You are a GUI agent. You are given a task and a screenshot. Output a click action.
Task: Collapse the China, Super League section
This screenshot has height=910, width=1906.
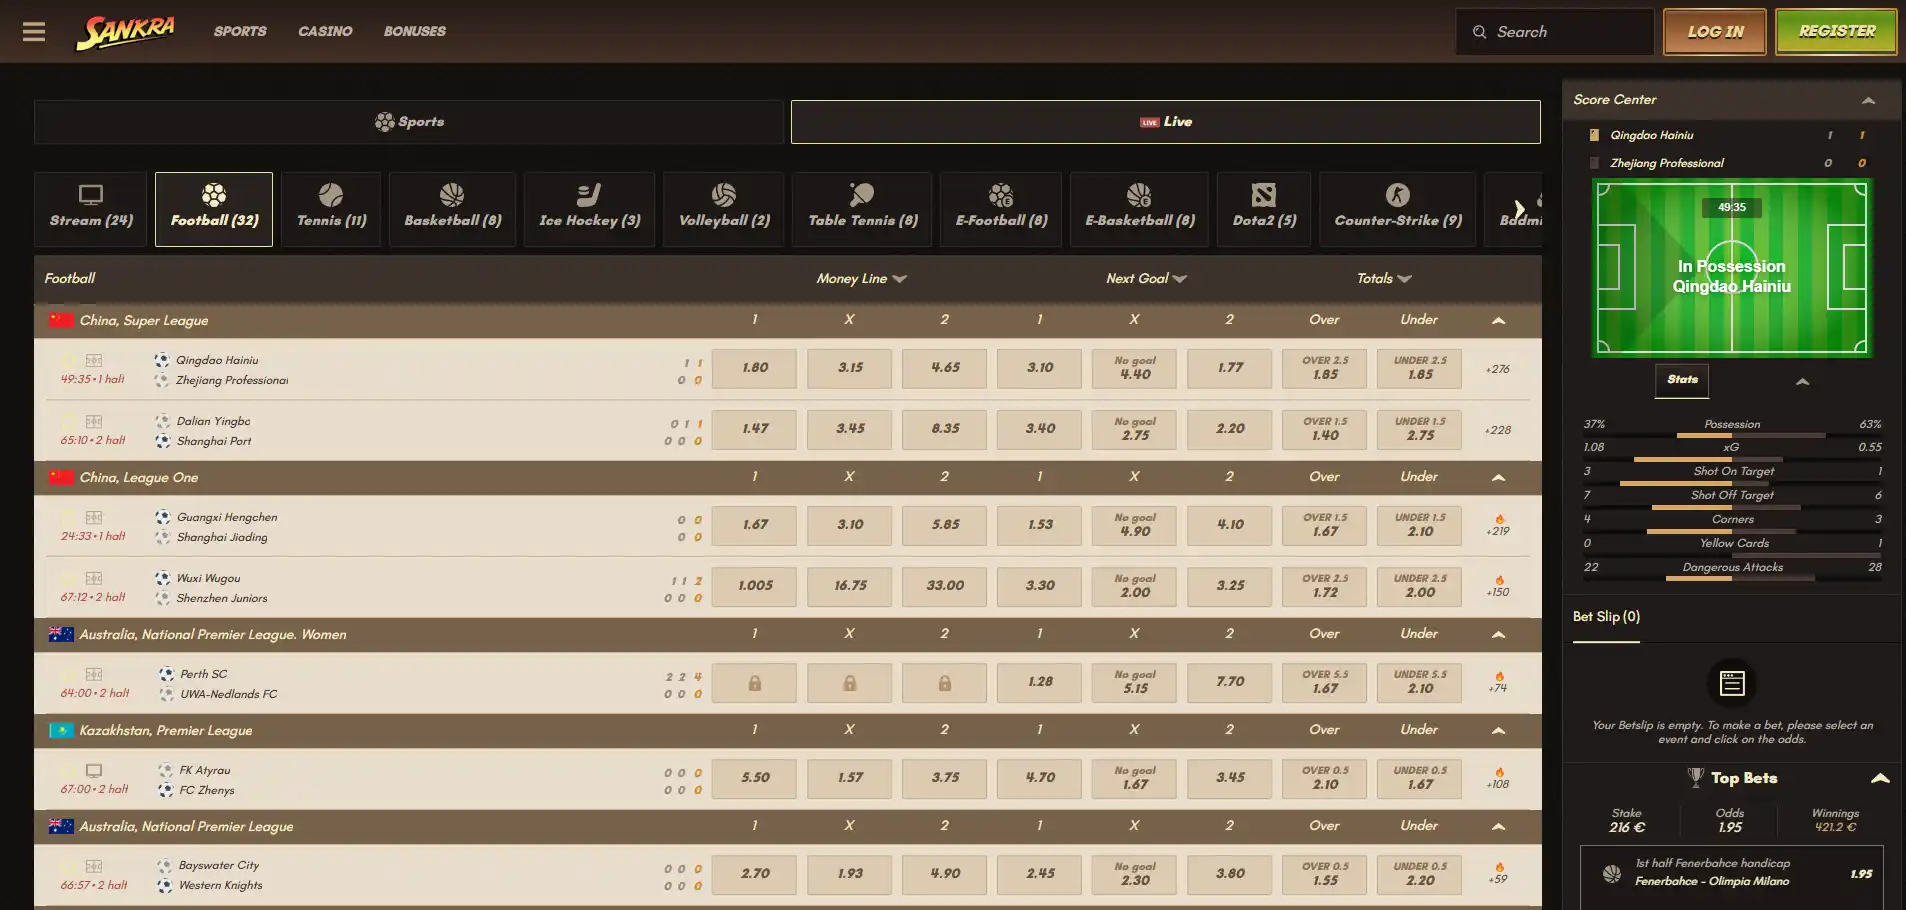(x=1498, y=321)
